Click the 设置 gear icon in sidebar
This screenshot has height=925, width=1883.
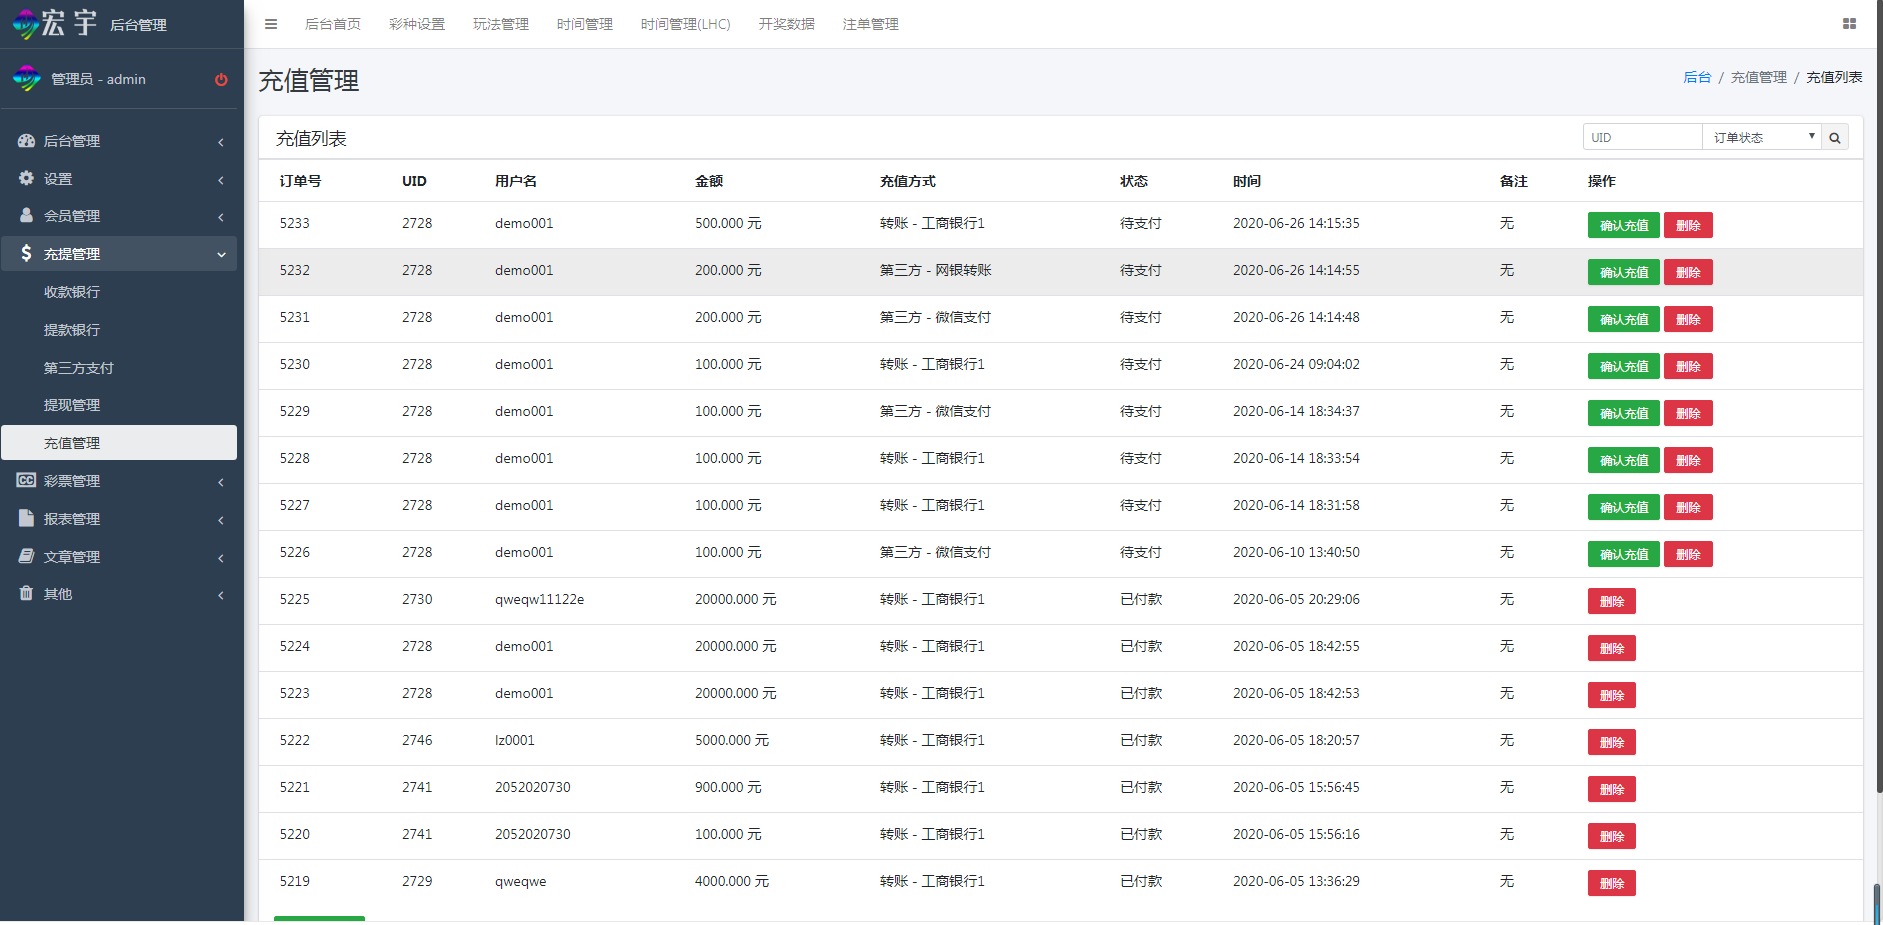coord(27,178)
